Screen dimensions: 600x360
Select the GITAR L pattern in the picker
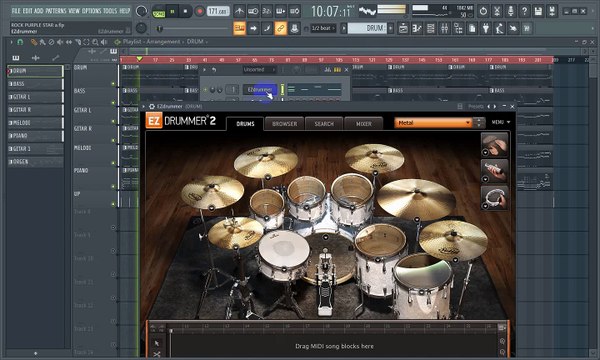35,97
